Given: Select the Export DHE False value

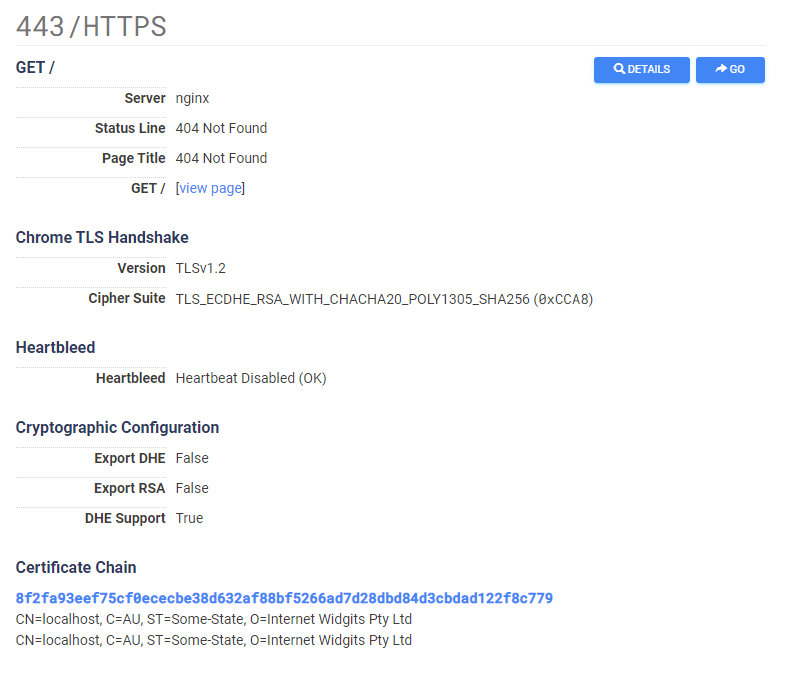Looking at the screenshot, I should pos(192,458).
